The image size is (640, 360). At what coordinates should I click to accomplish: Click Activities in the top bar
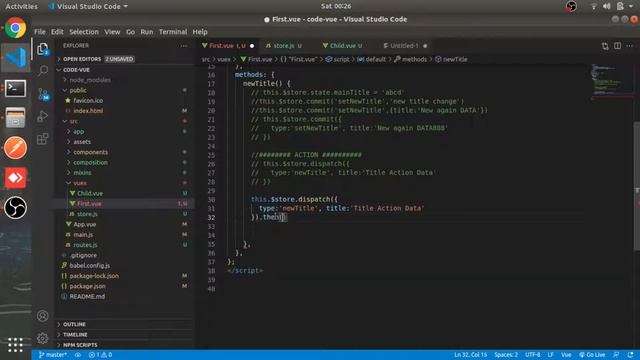(x=21, y=6)
